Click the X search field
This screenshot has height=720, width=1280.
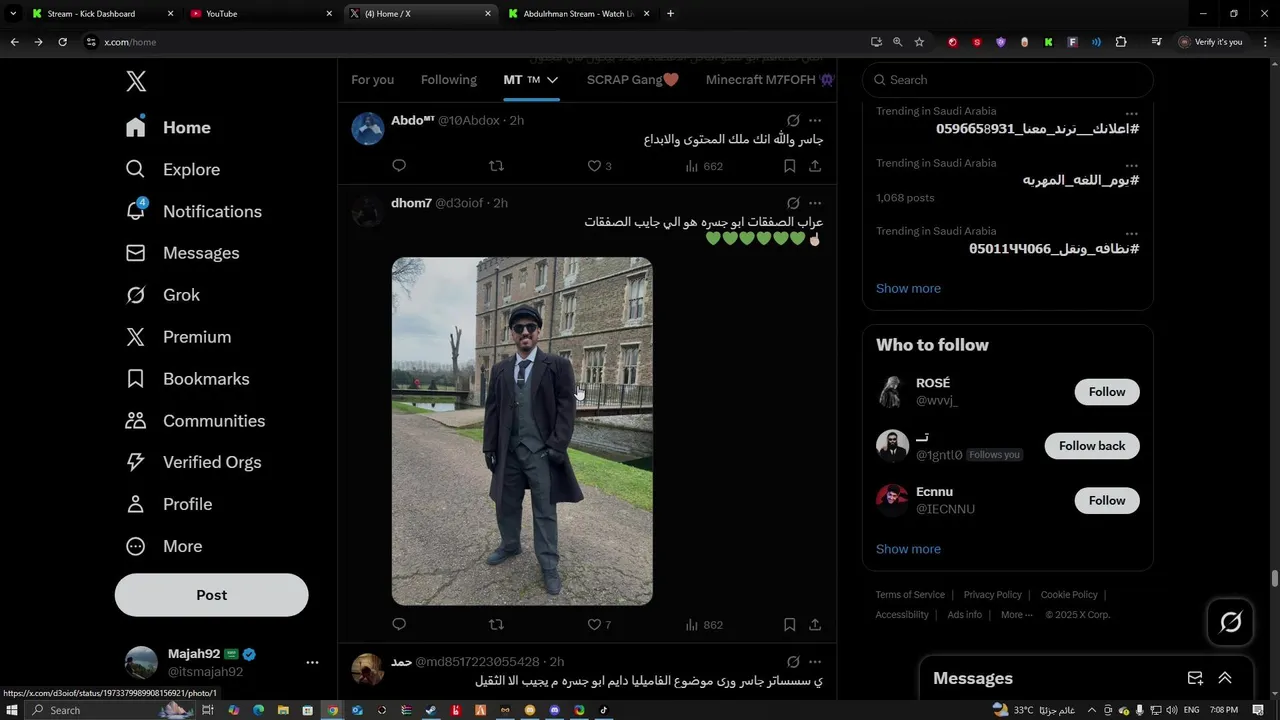coord(1008,80)
